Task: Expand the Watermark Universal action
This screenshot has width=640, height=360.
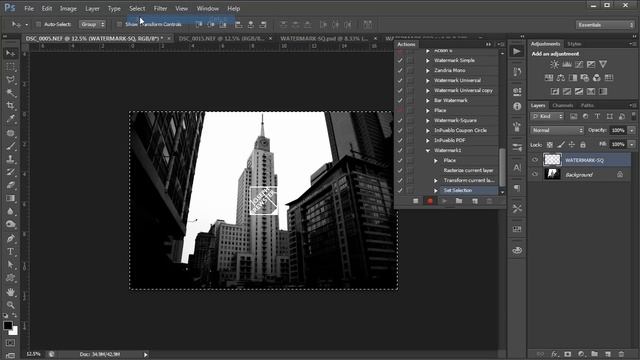Action: pos(428,80)
